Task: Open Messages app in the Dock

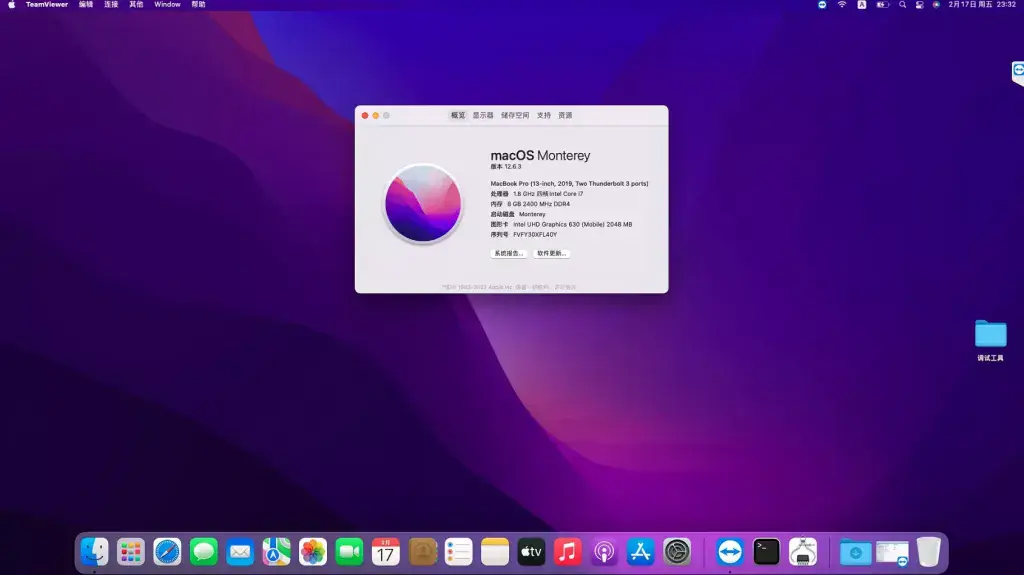Action: click(204, 552)
